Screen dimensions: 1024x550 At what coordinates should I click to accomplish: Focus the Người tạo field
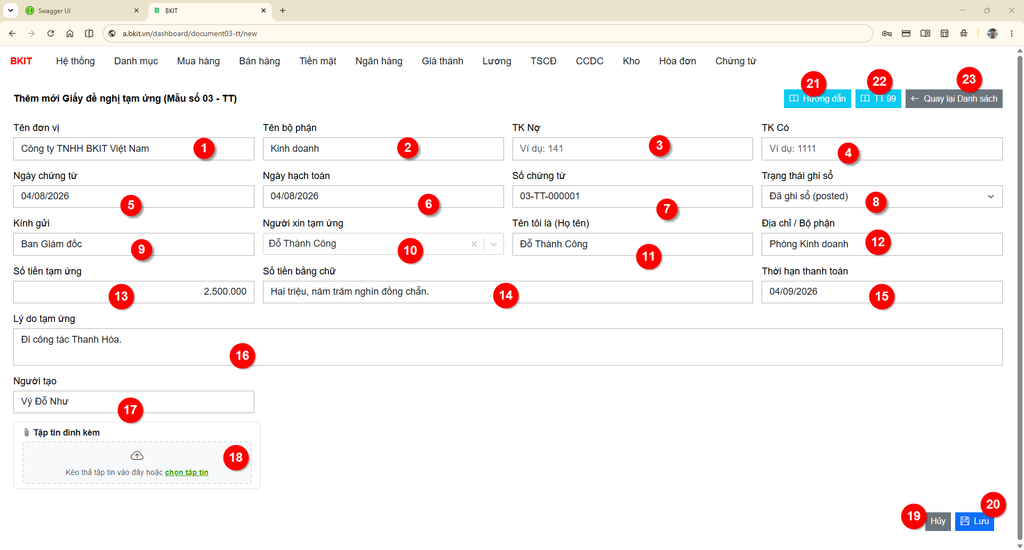pyautogui.click(x=134, y=402)
